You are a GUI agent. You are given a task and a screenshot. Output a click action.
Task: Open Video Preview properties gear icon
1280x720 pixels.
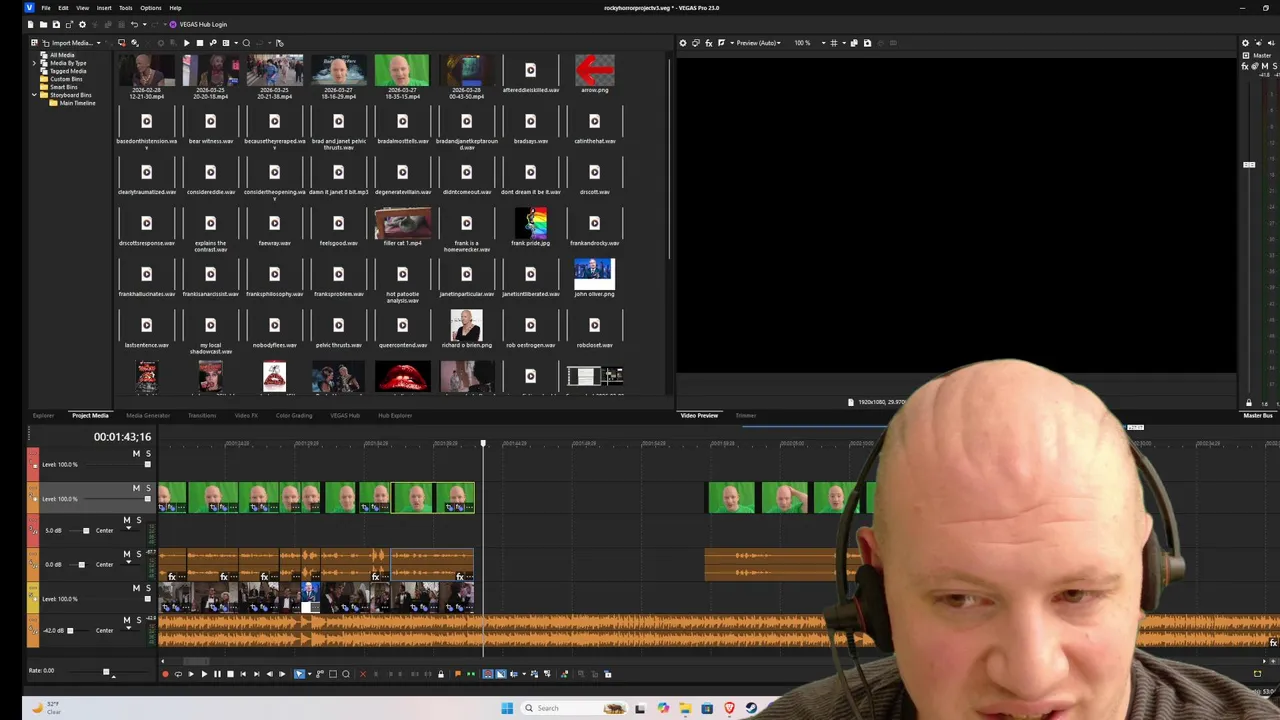pyautogui.click(x=683, y=43)
